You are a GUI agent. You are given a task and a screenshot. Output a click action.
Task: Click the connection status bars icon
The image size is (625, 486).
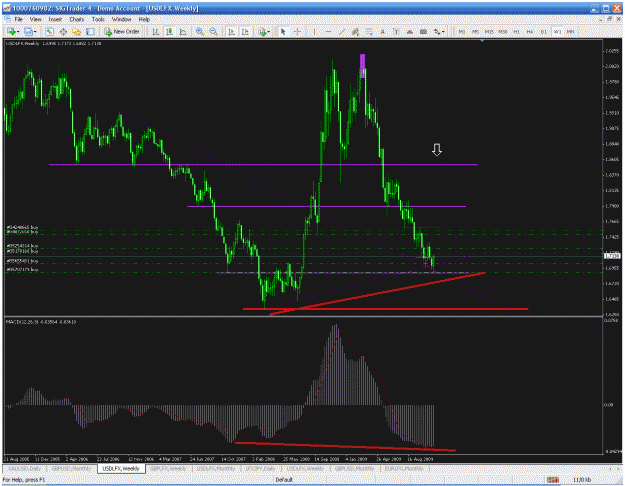tap(552, 480)
